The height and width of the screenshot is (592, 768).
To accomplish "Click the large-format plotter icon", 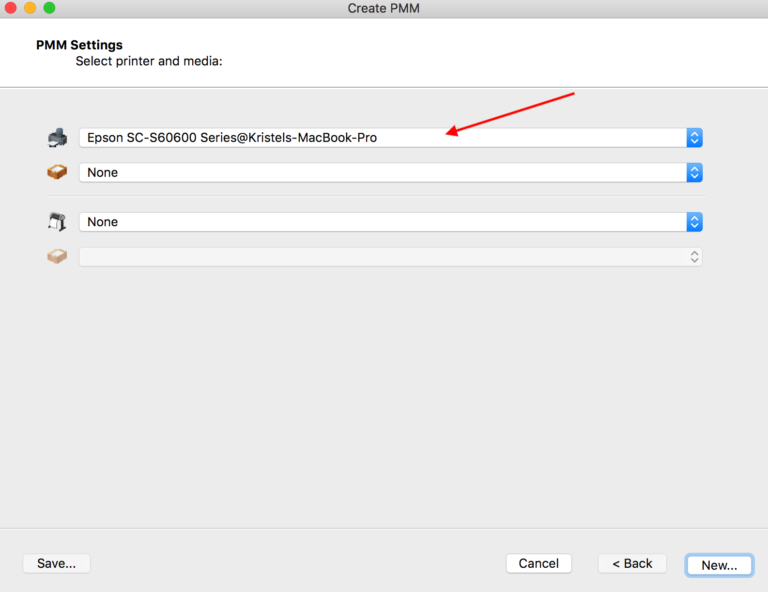I will pyautogui.click(x=57, y=221).
